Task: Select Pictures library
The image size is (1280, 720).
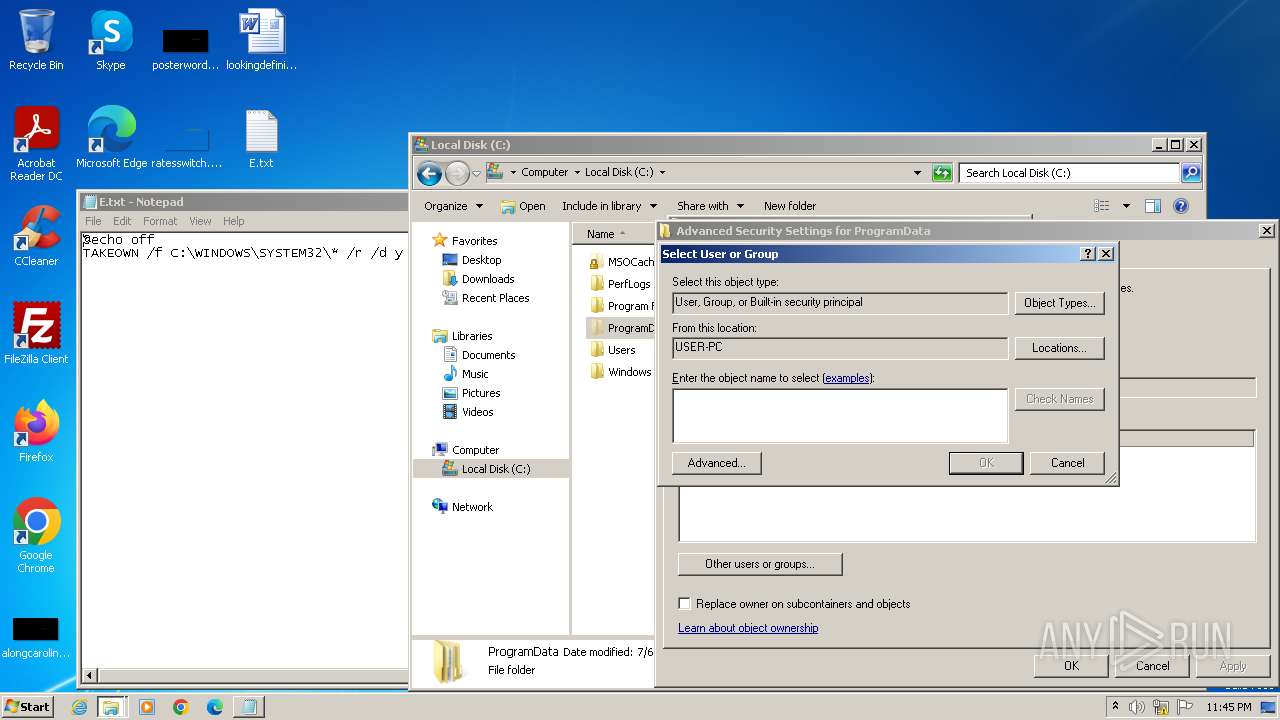Action: click(x=481, y=393)
